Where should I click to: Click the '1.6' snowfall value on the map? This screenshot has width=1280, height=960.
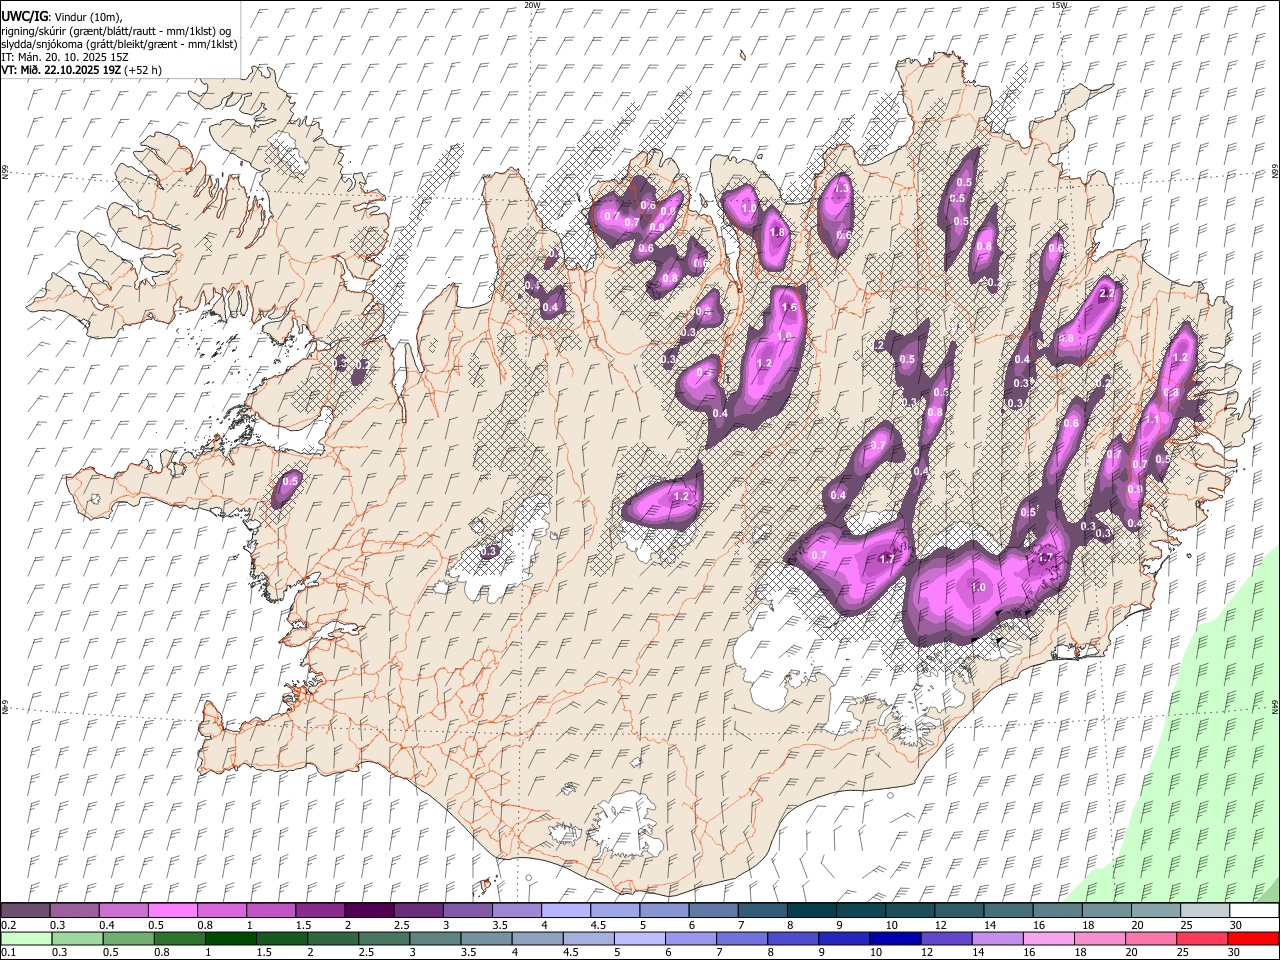(x=789, y=308)
